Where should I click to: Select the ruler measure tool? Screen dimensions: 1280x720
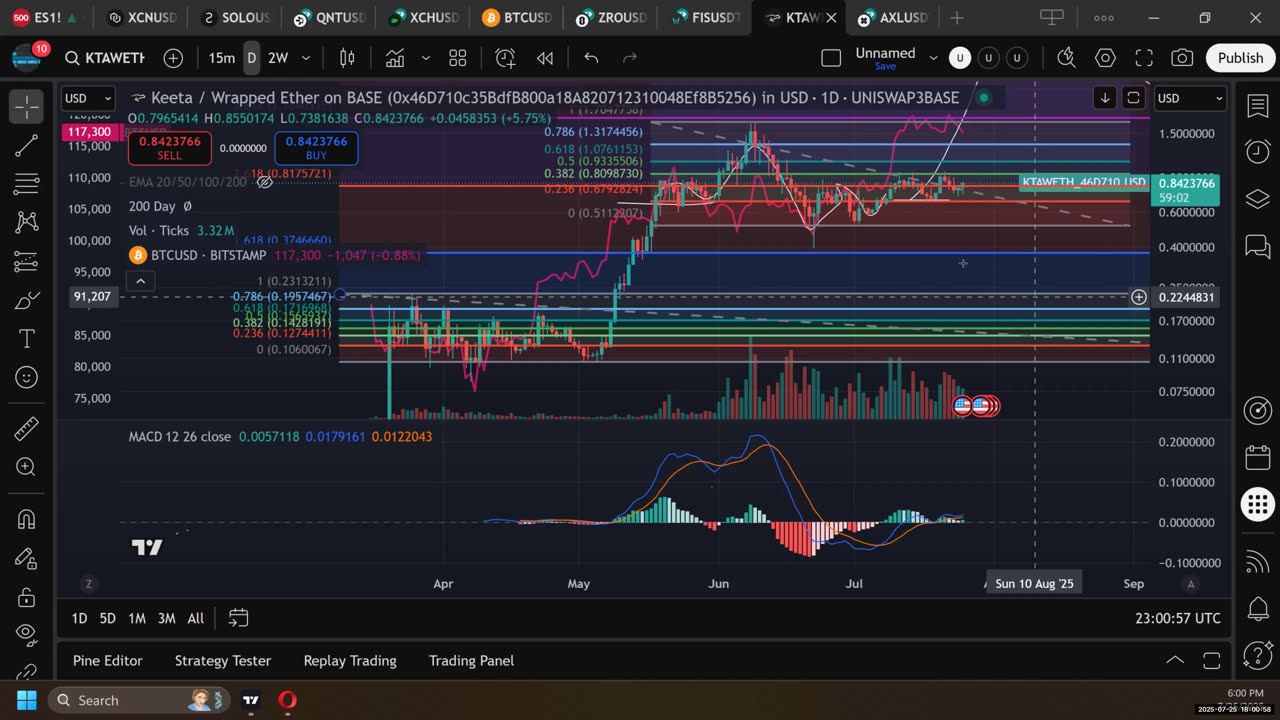coord(27,428)
